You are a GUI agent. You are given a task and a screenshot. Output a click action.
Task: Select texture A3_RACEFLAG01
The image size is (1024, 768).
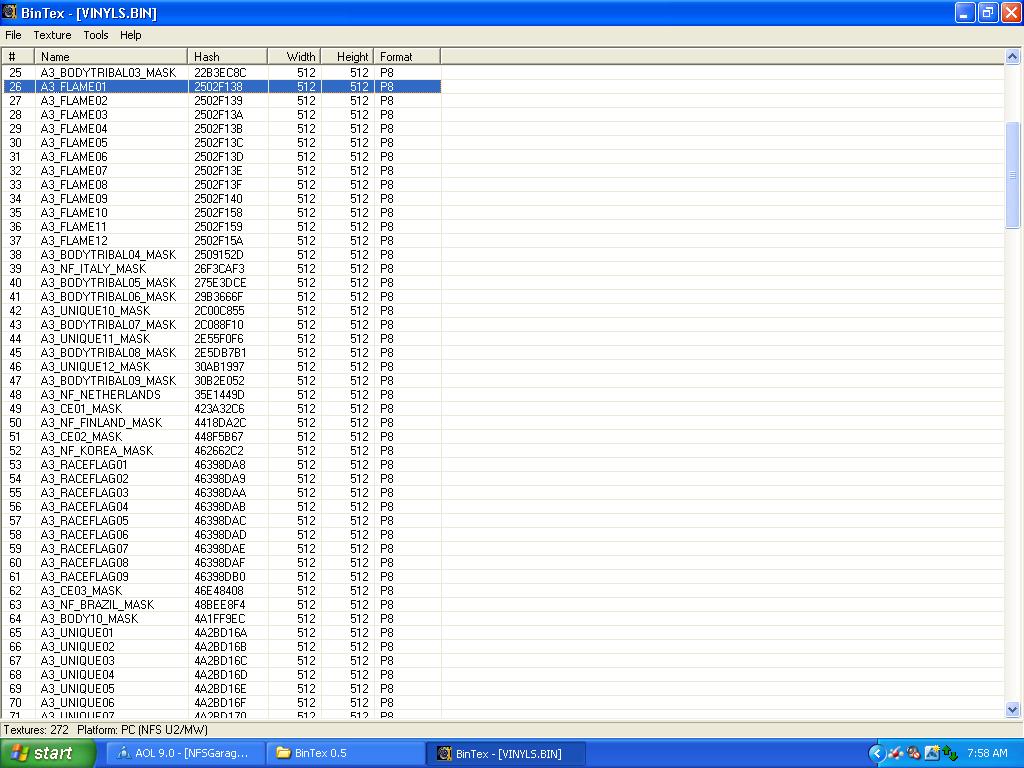[x=84, y=464]
